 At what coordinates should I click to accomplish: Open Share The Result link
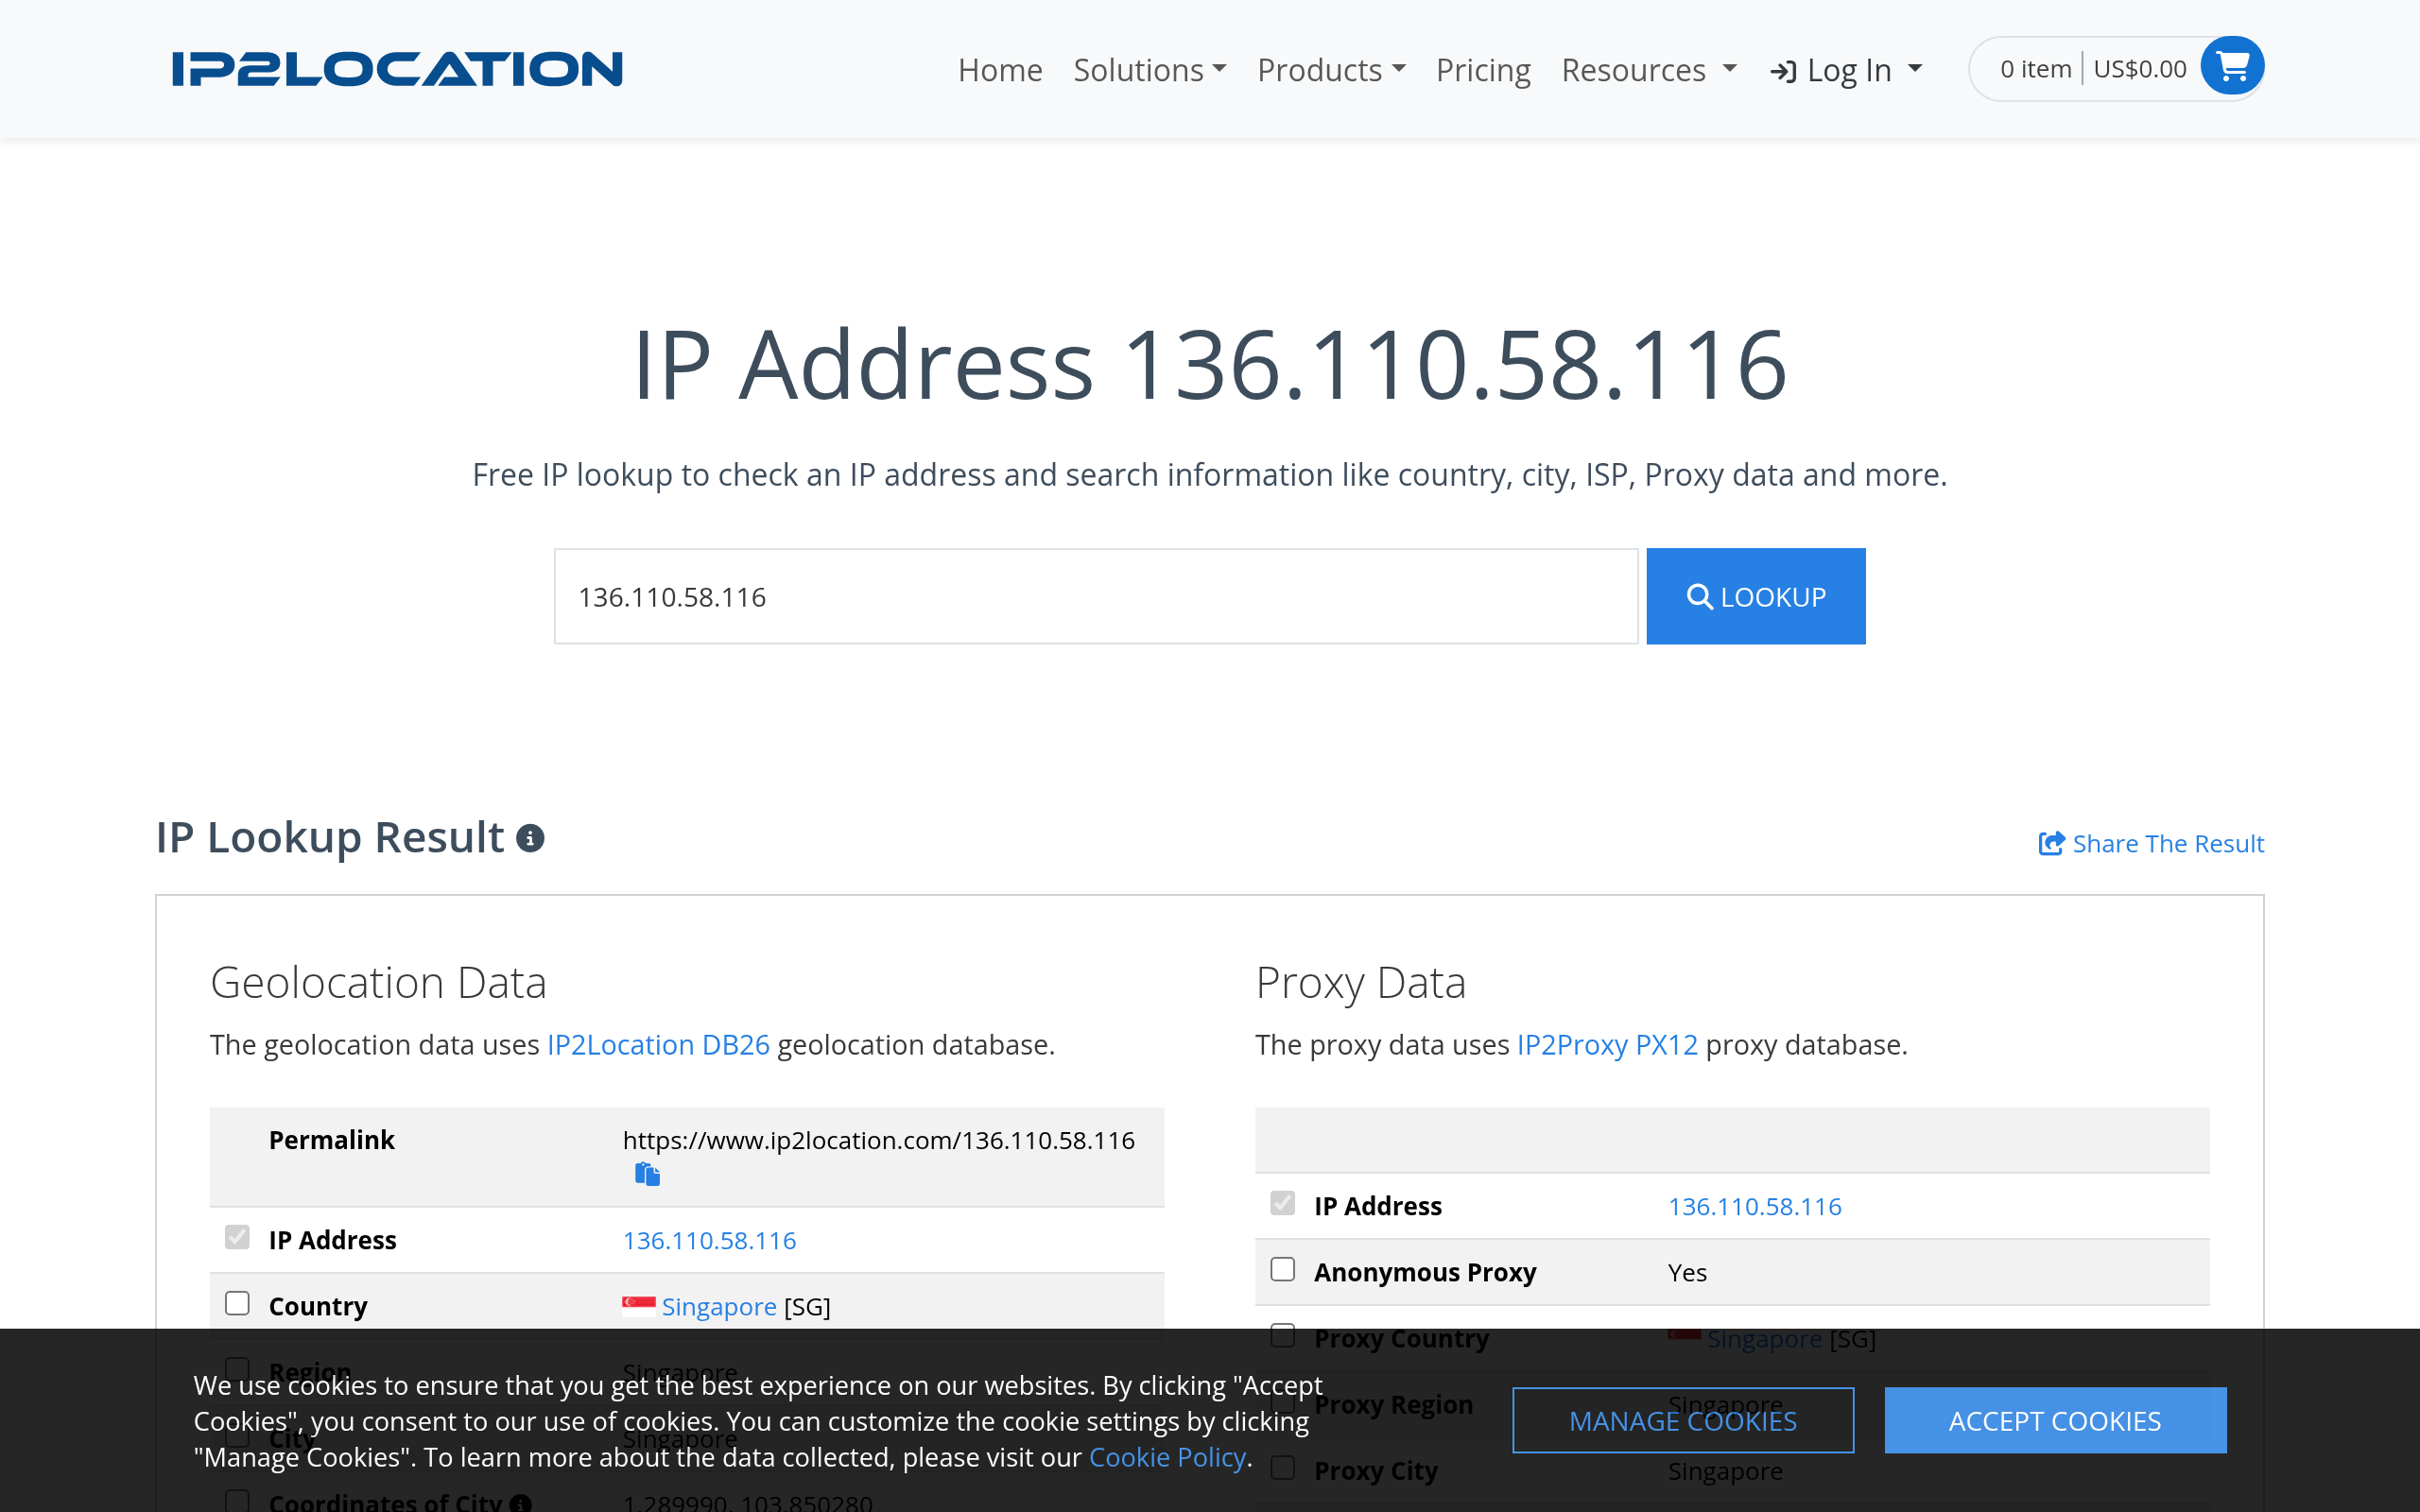point(2151,843)
